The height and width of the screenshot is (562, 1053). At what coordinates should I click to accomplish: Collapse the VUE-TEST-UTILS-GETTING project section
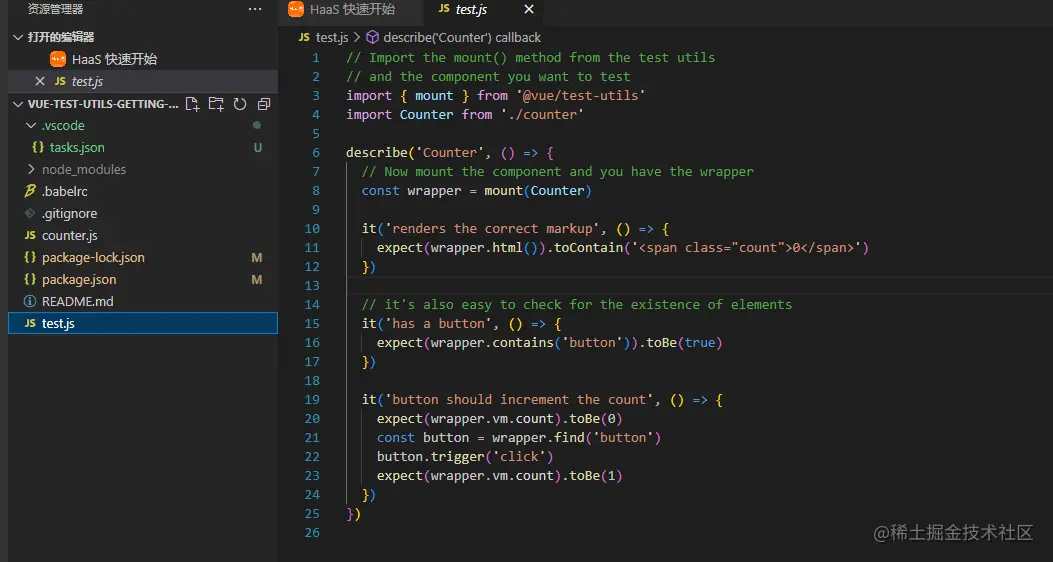pyautogui.click(x=18, y=103)
